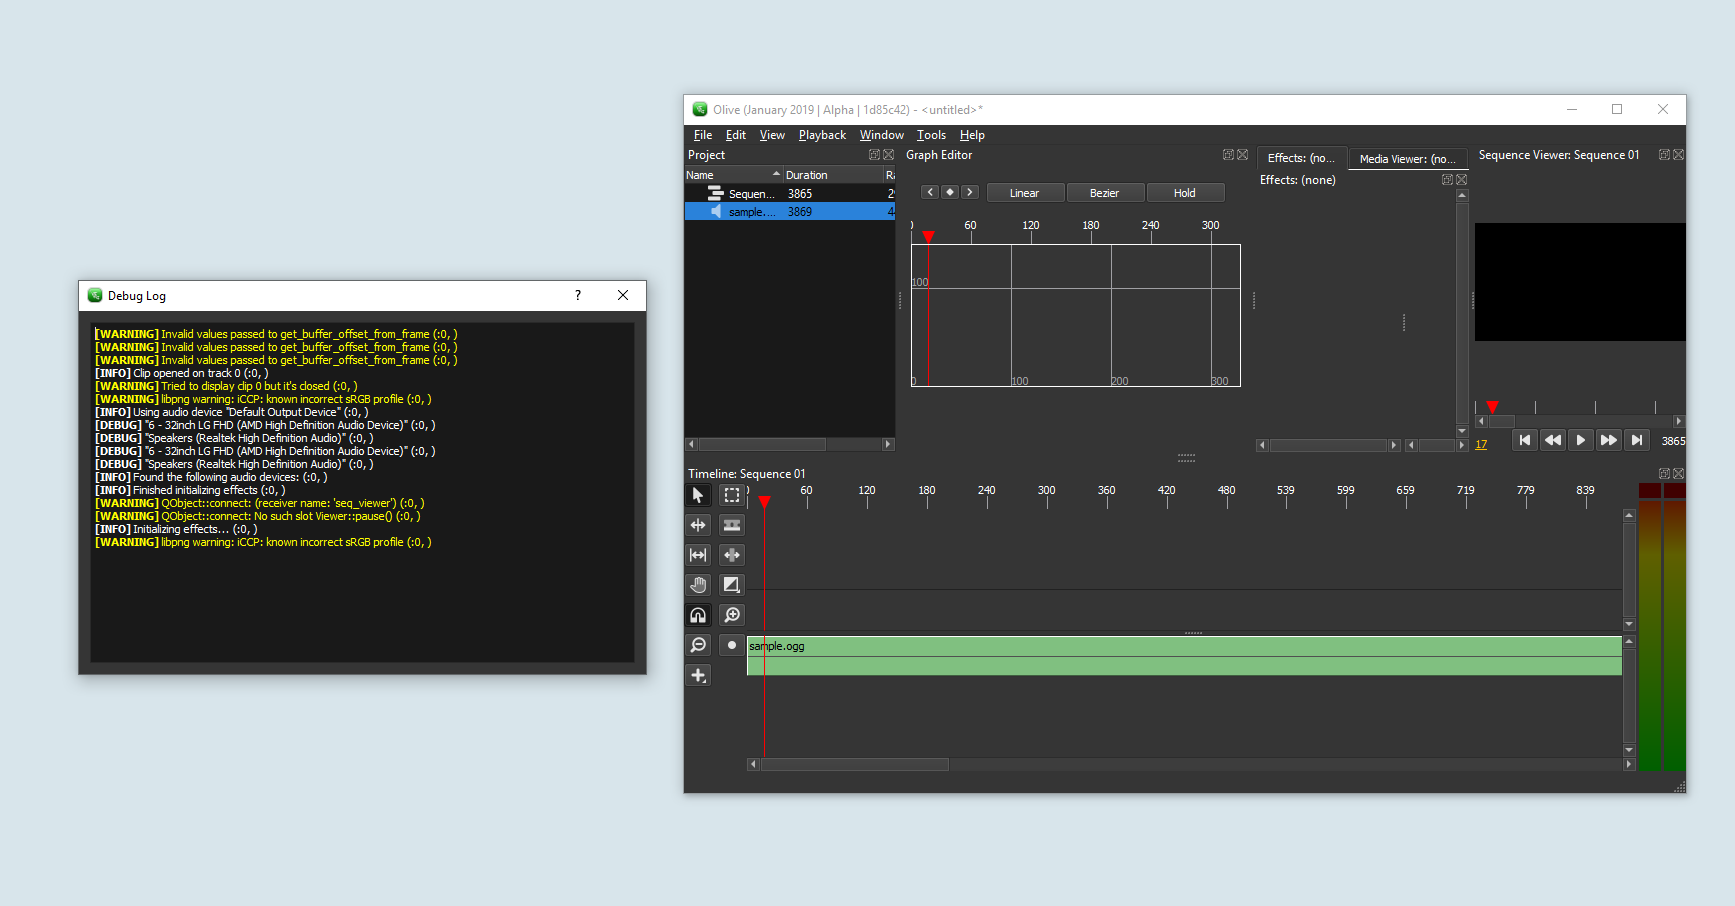Open the Add (plus) menu in the timeline toolbar
This screenshot has width=1735, height=906.
(x=698, y=675)
